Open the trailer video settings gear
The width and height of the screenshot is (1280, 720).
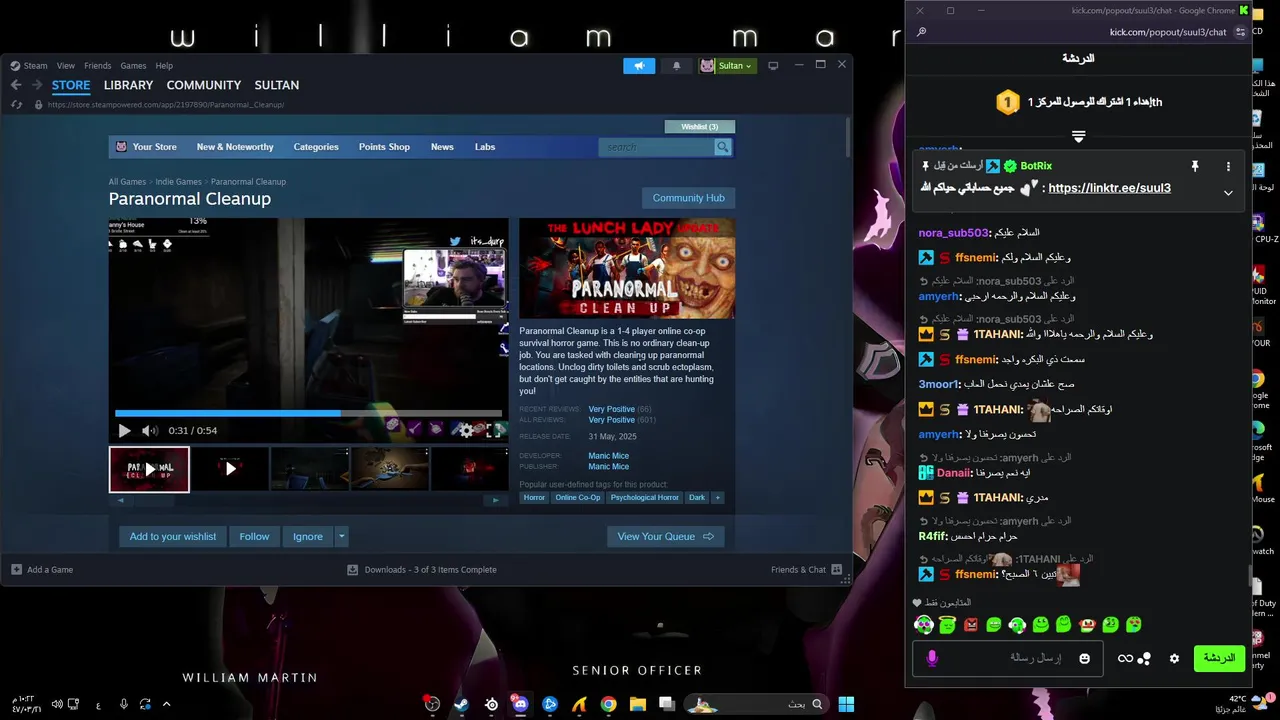point(466,431)
